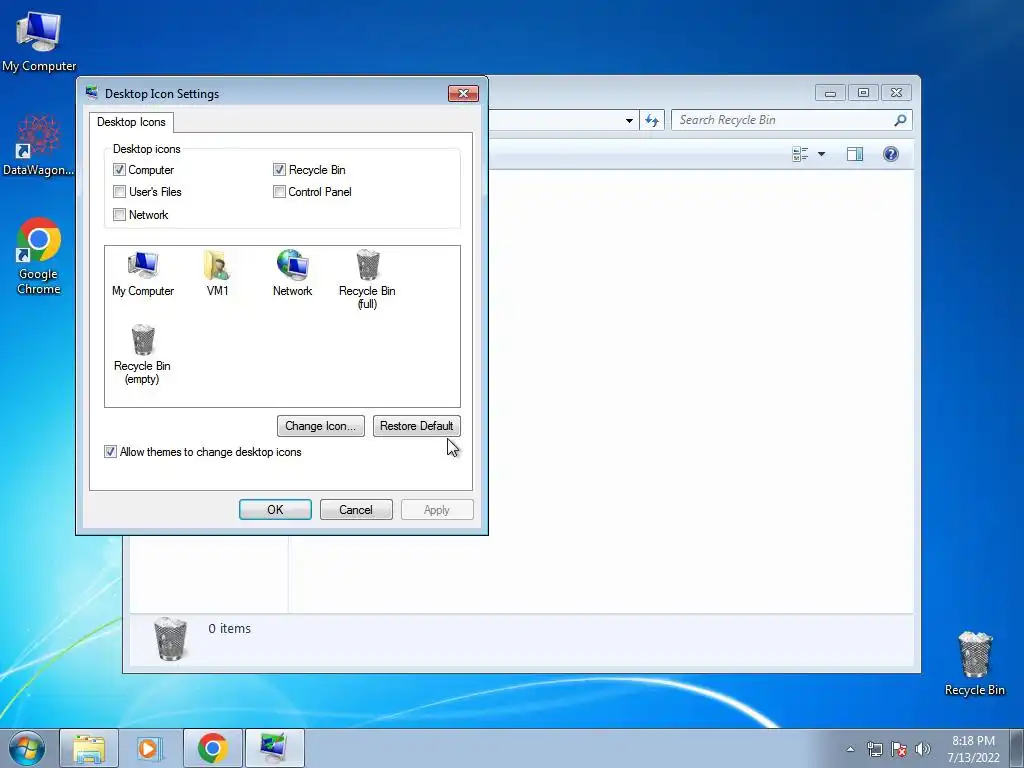
Task: Toggle the preview pane in Recycle Bin window
Action: [855, 154]
